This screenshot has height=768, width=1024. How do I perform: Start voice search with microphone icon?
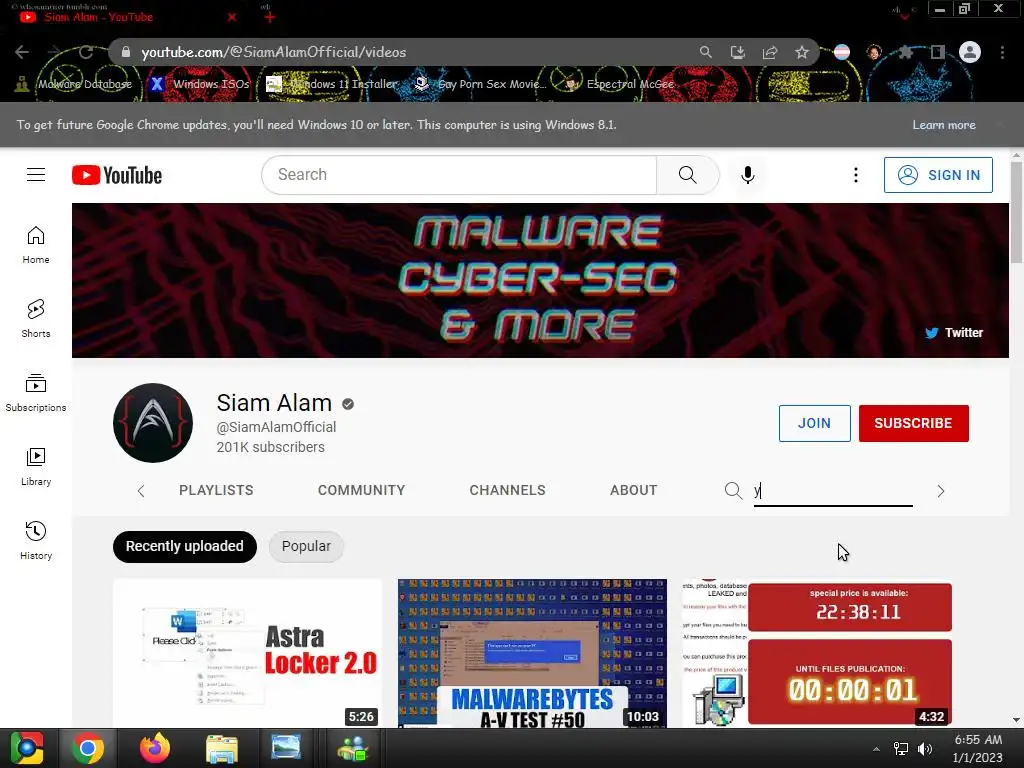point(748,175)
